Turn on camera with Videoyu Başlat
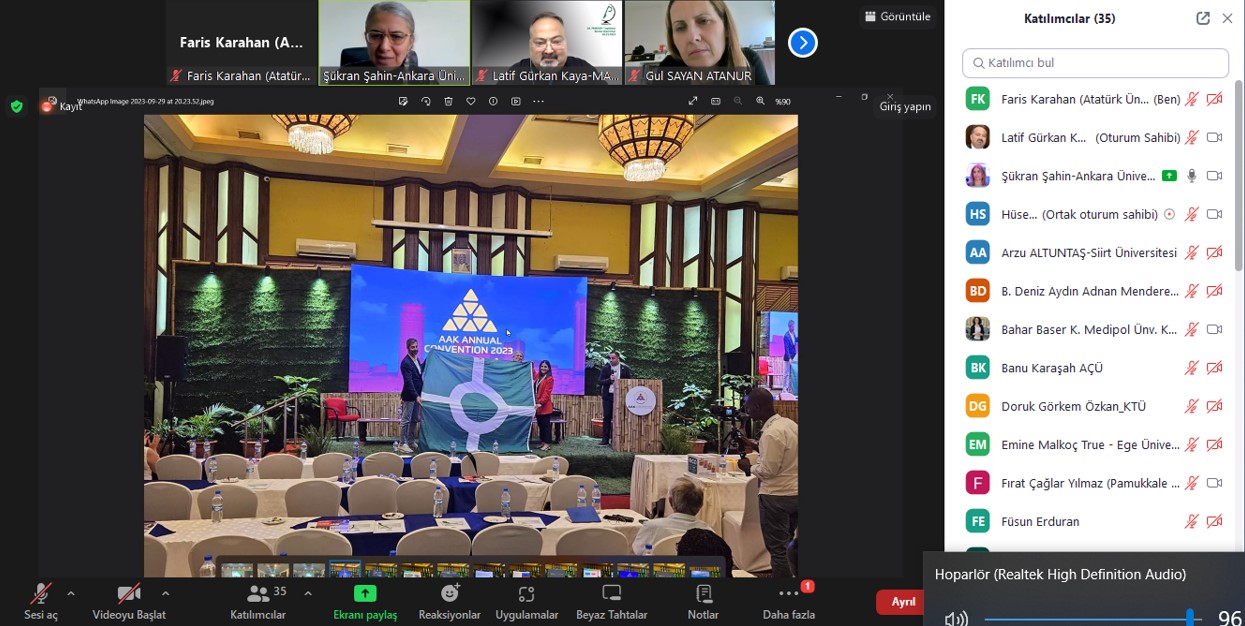Screen dimensions: 1245x626 tap(128, 595)
